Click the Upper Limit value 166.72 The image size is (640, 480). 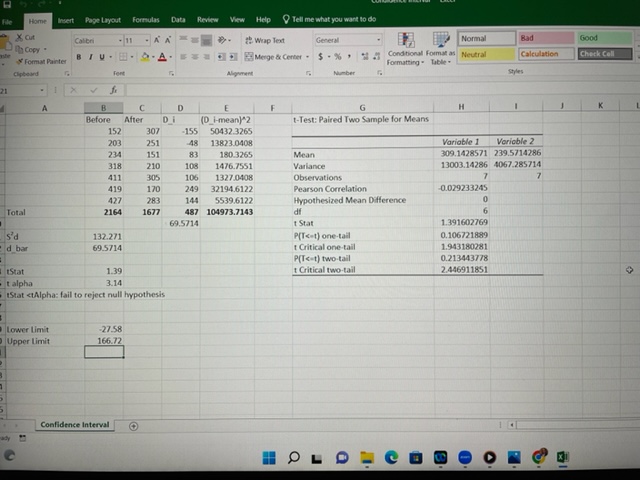pyautogui.click(x=104, y=341)
